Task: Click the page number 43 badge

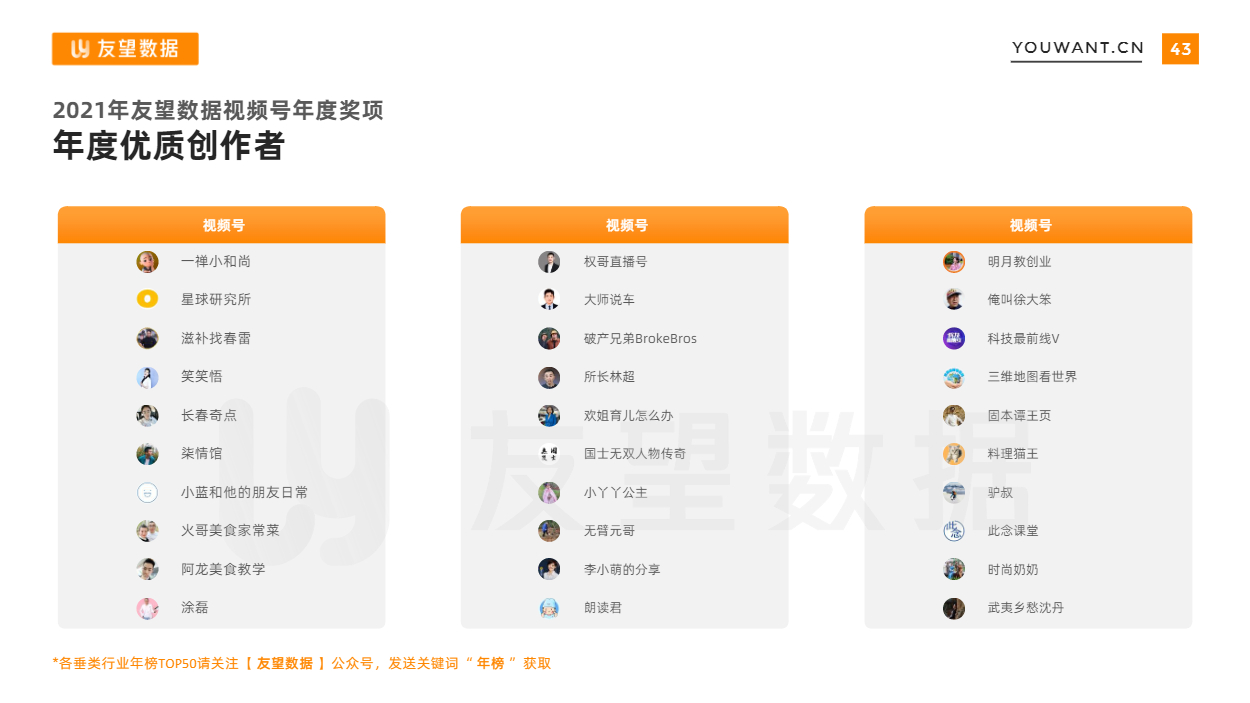Action: tap(1181, 49)
